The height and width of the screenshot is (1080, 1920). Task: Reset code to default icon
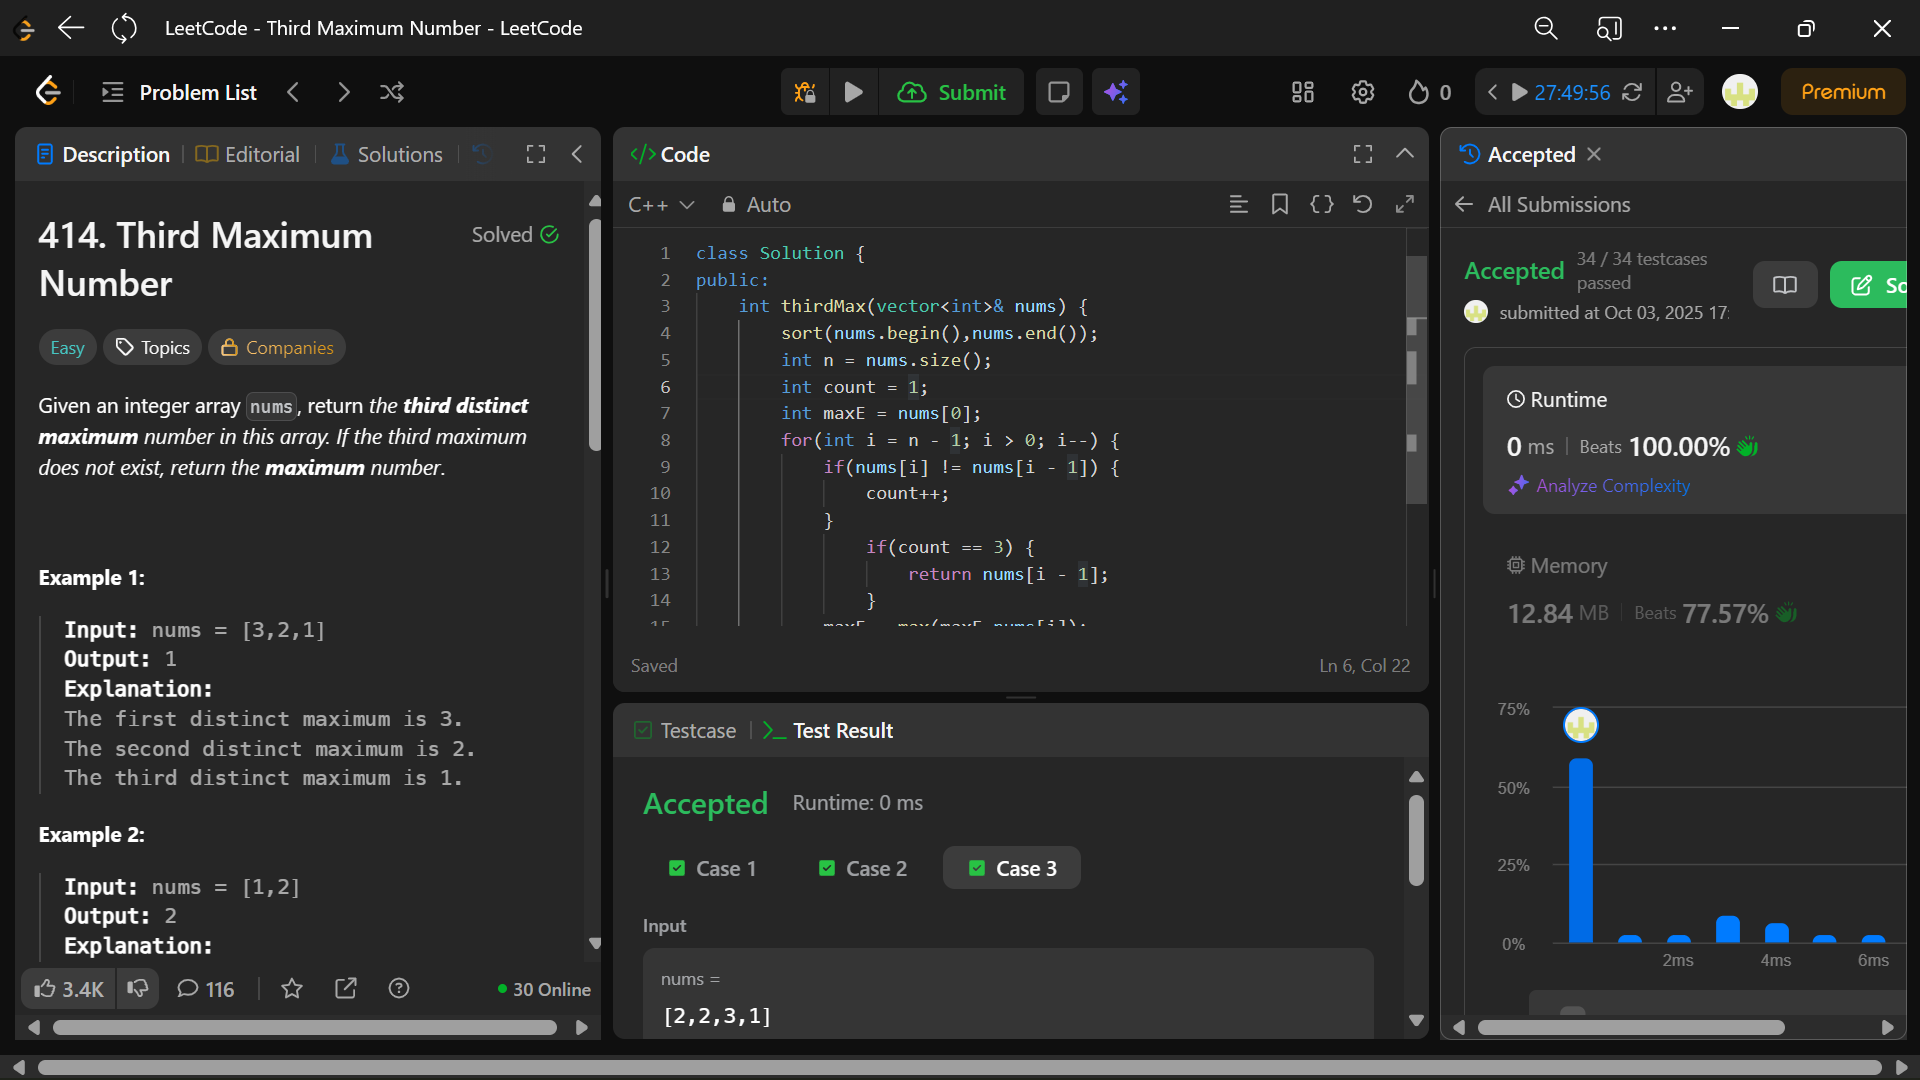1362,204
